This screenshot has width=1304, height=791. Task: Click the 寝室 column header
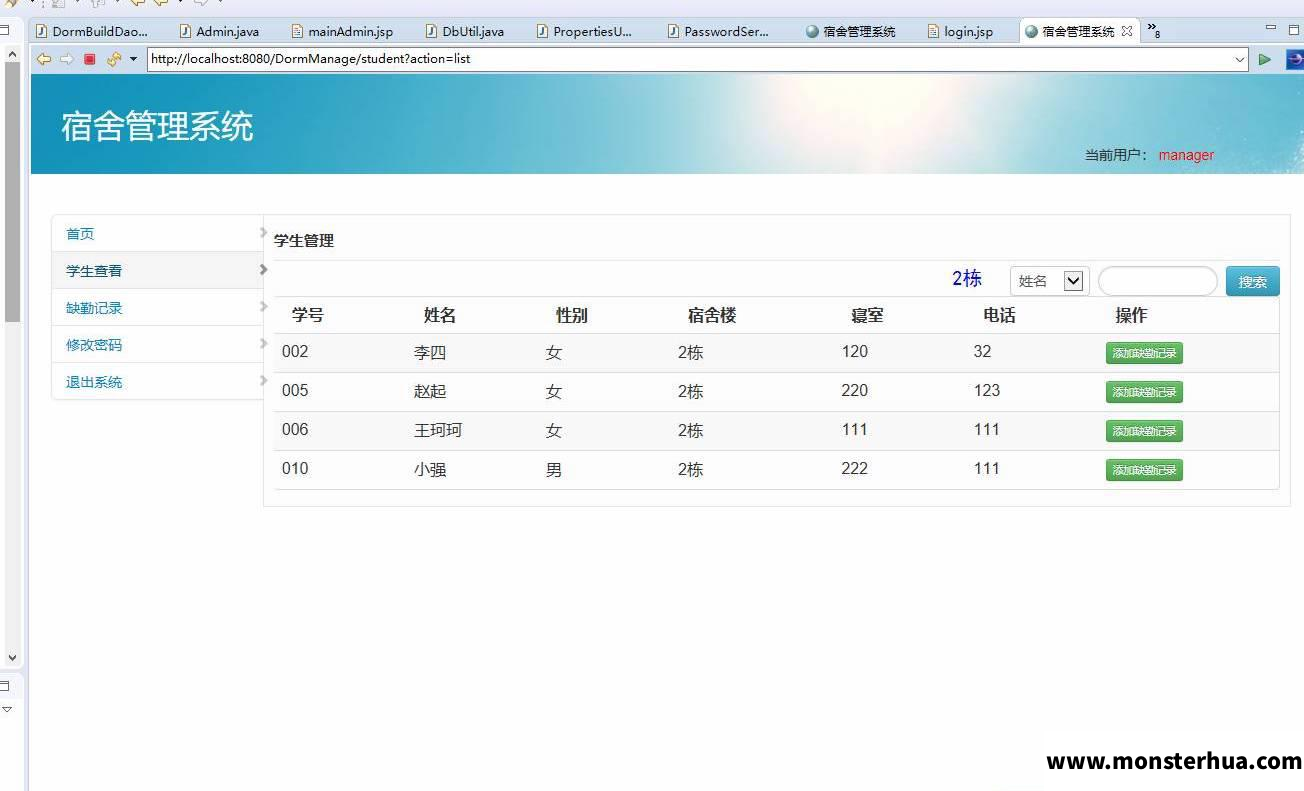(x=867, y=315)
